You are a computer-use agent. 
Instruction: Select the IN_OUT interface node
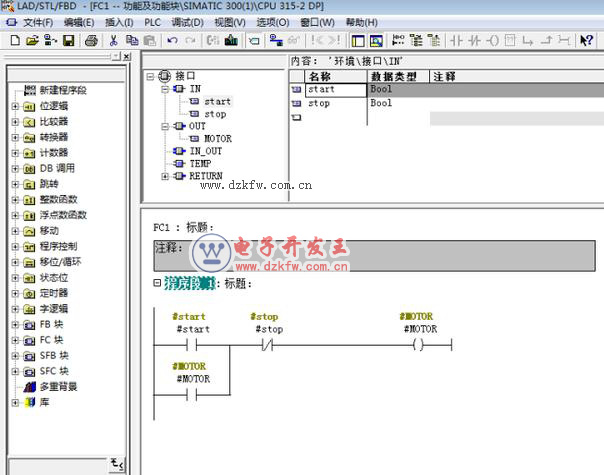[x=206, y=151]
